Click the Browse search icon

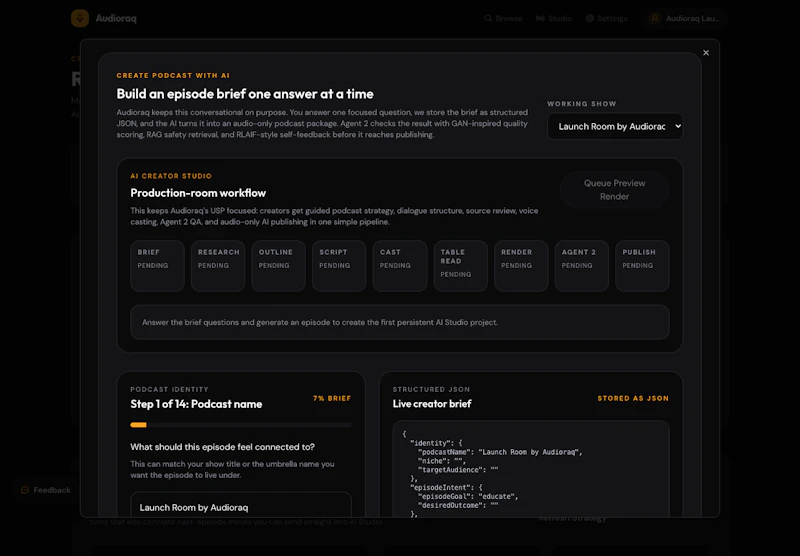pos(488,18)
